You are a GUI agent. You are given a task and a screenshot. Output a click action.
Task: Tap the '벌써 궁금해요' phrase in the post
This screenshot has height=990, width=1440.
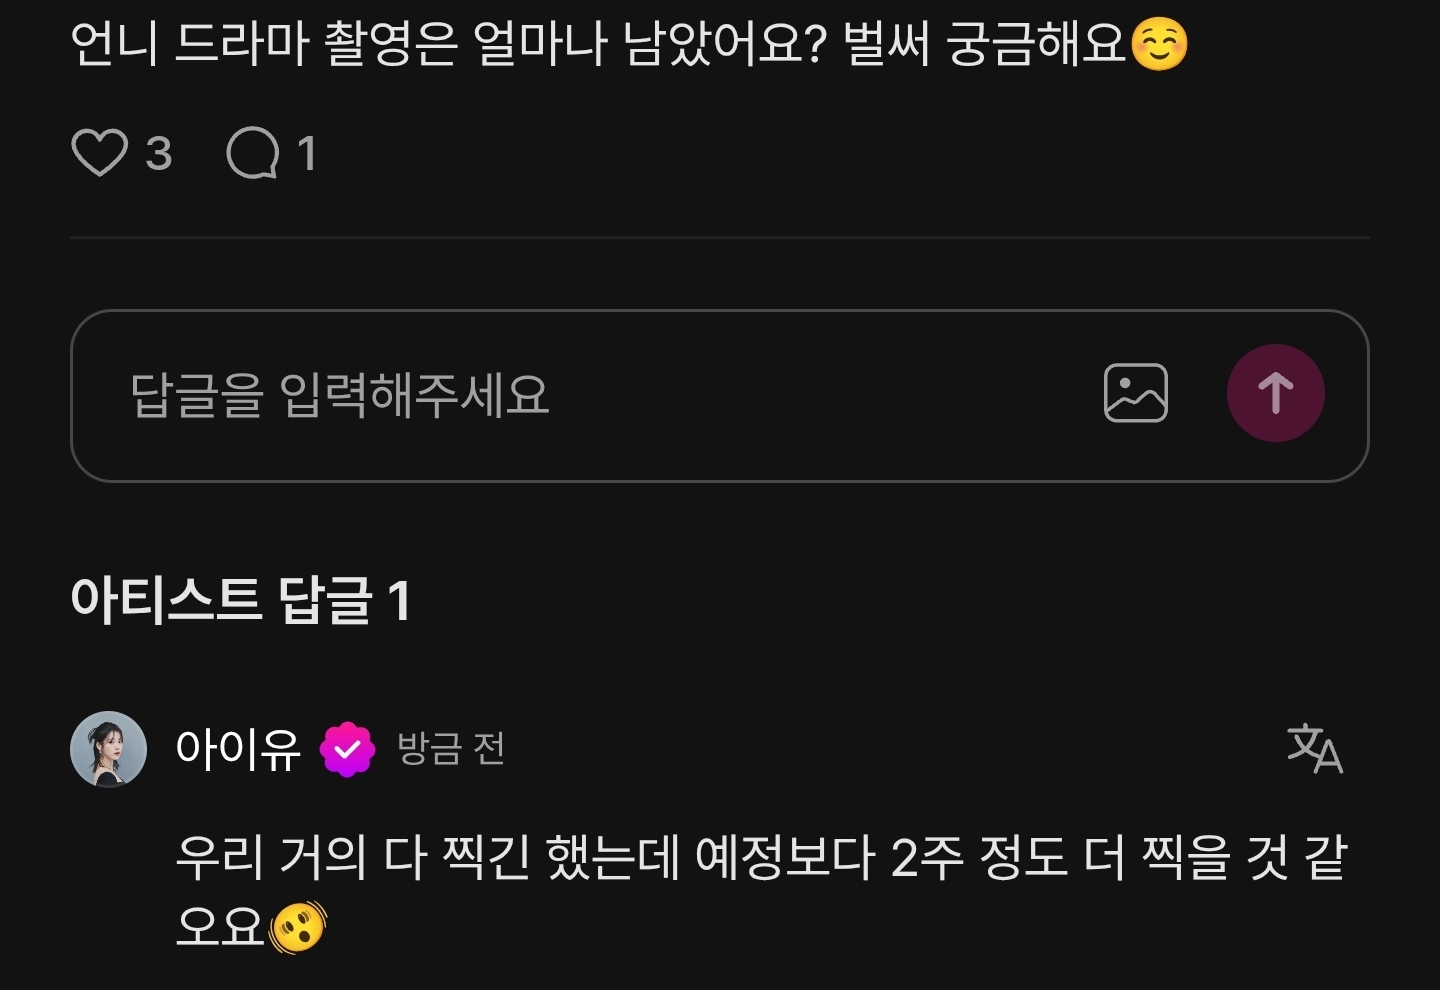tap(986, 44)
